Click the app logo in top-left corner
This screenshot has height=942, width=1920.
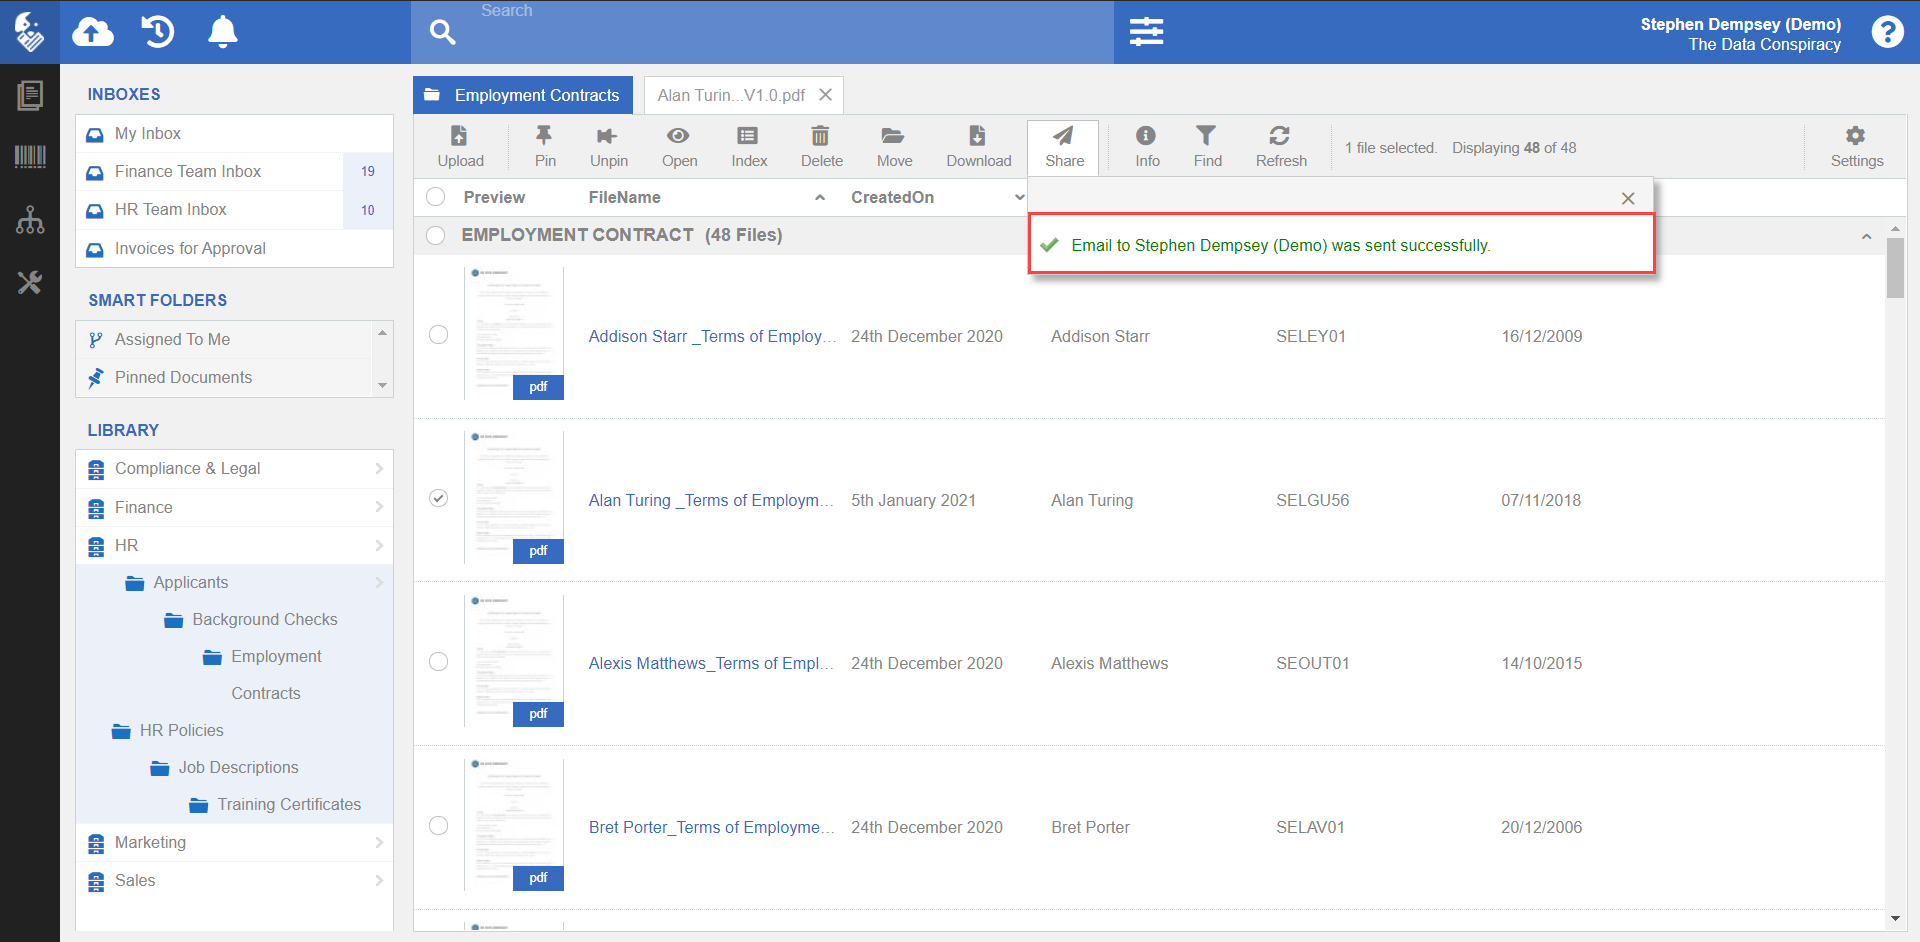pos(30,32)
